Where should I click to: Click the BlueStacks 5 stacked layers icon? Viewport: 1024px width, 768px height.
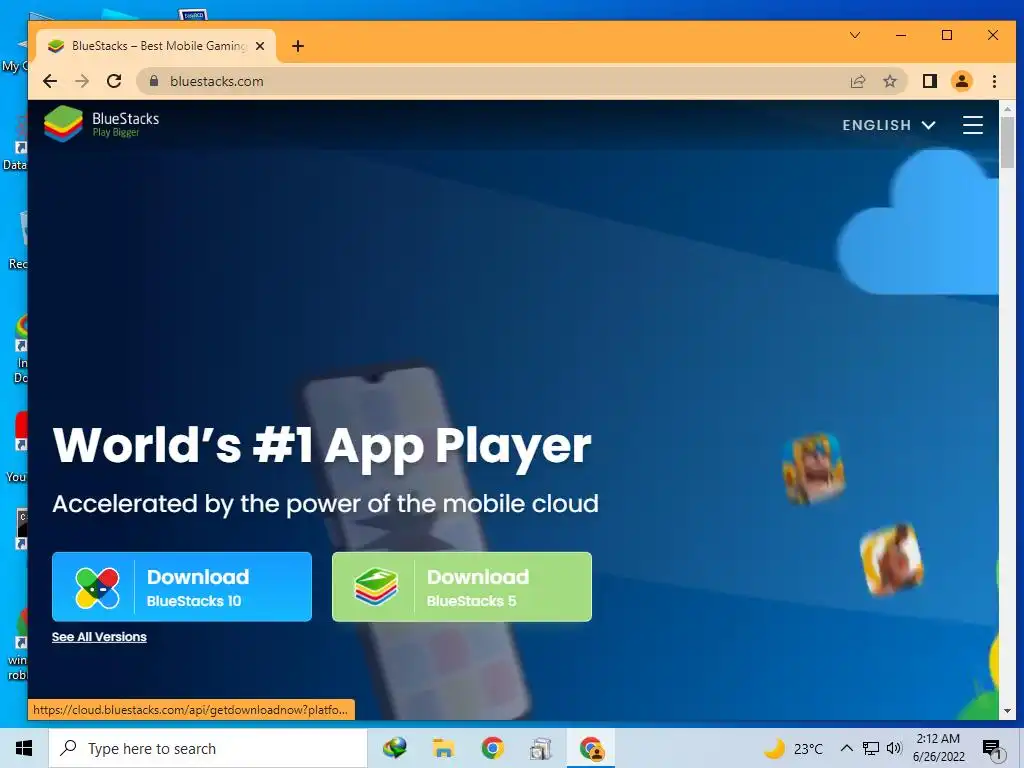(x=376, y=586)
